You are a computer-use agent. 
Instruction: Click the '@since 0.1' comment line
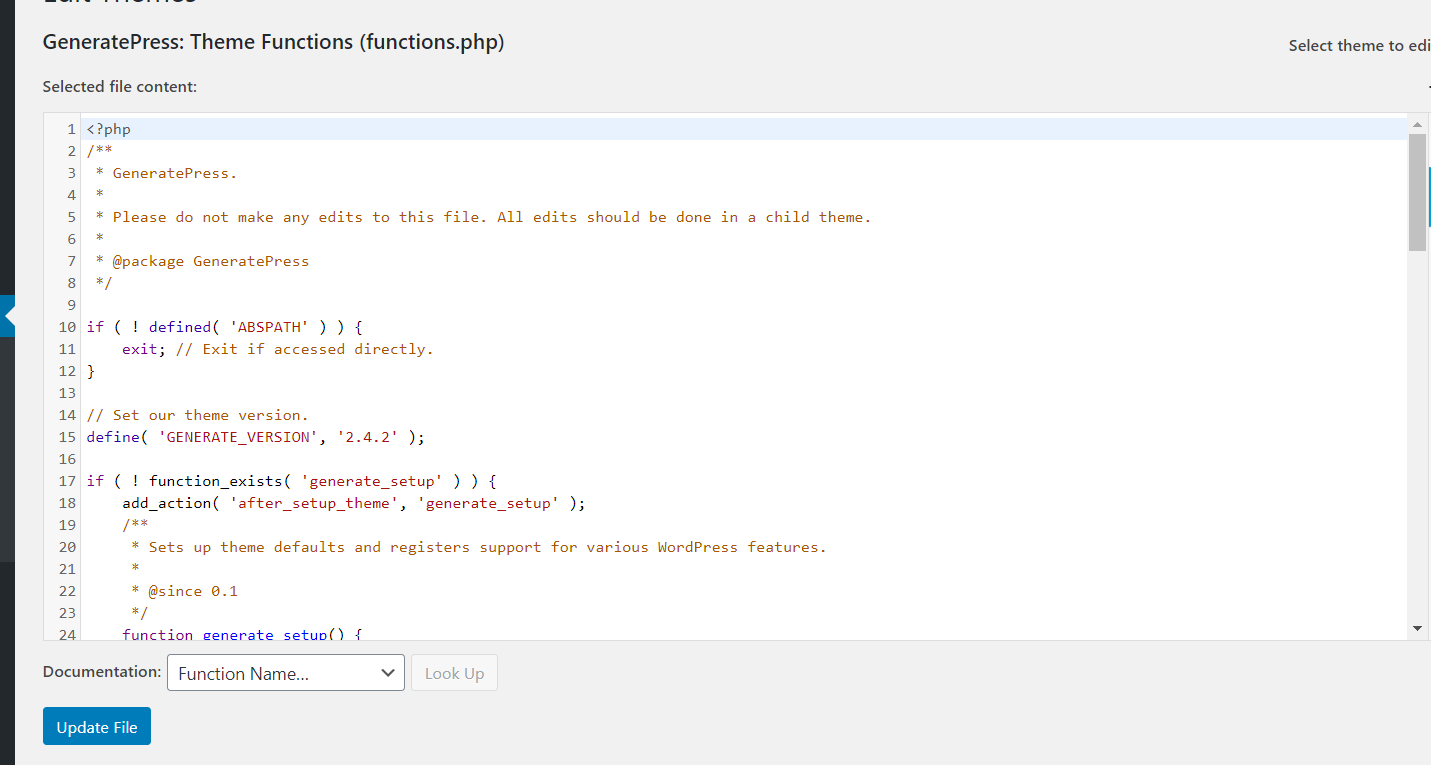click(184, 591)
